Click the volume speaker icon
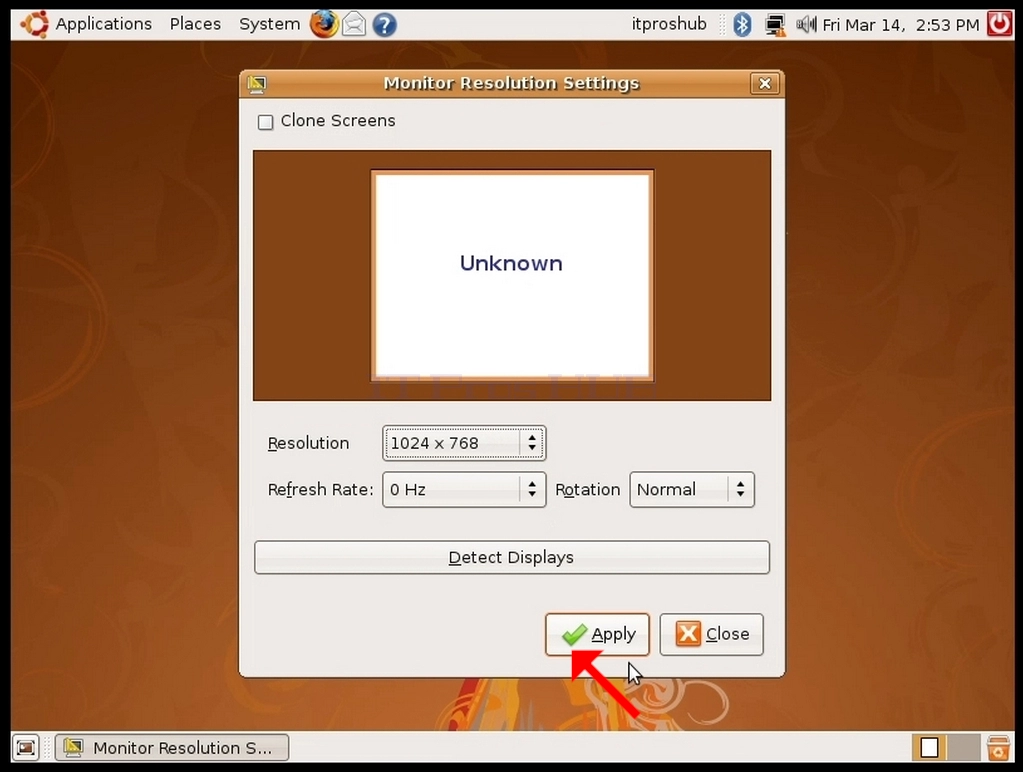1023x772 pixels. tap(806, 25)
